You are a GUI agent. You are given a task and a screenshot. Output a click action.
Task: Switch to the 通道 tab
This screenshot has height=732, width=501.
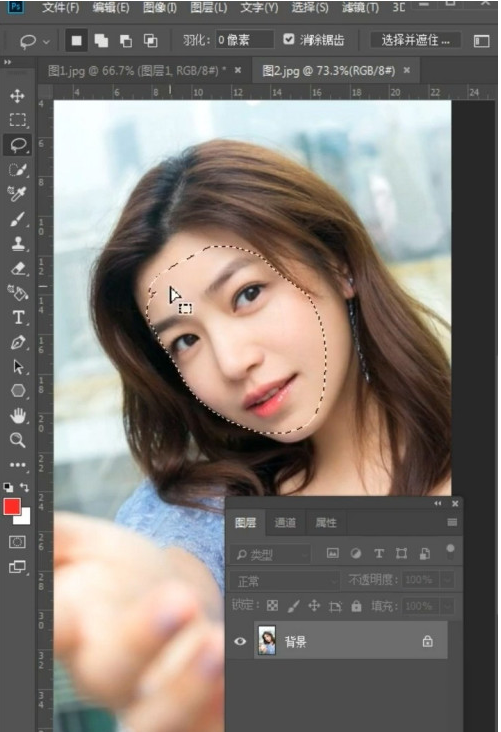tap(285, 522)
